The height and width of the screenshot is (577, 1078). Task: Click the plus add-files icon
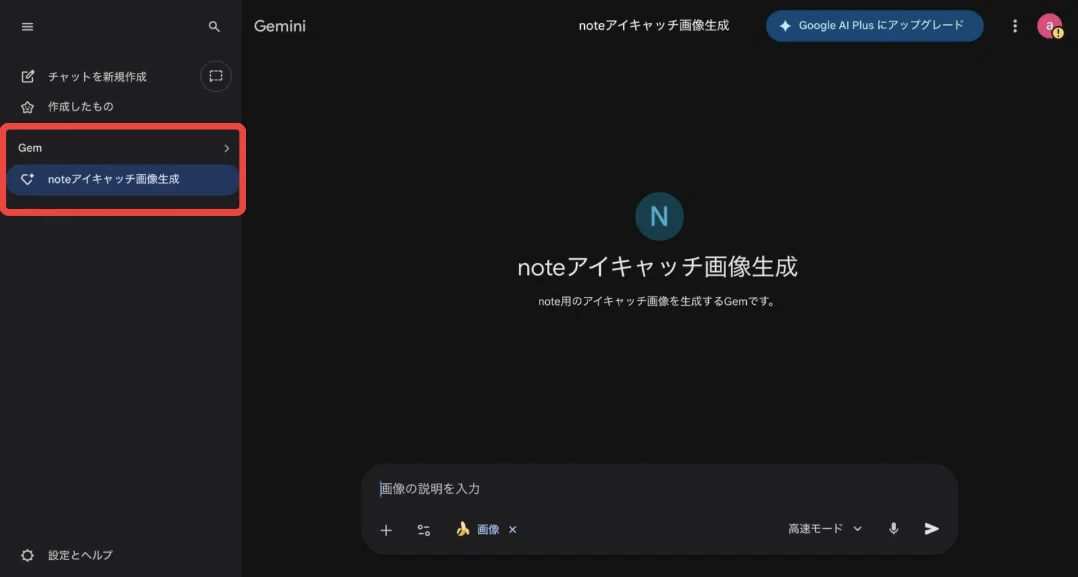386,530
